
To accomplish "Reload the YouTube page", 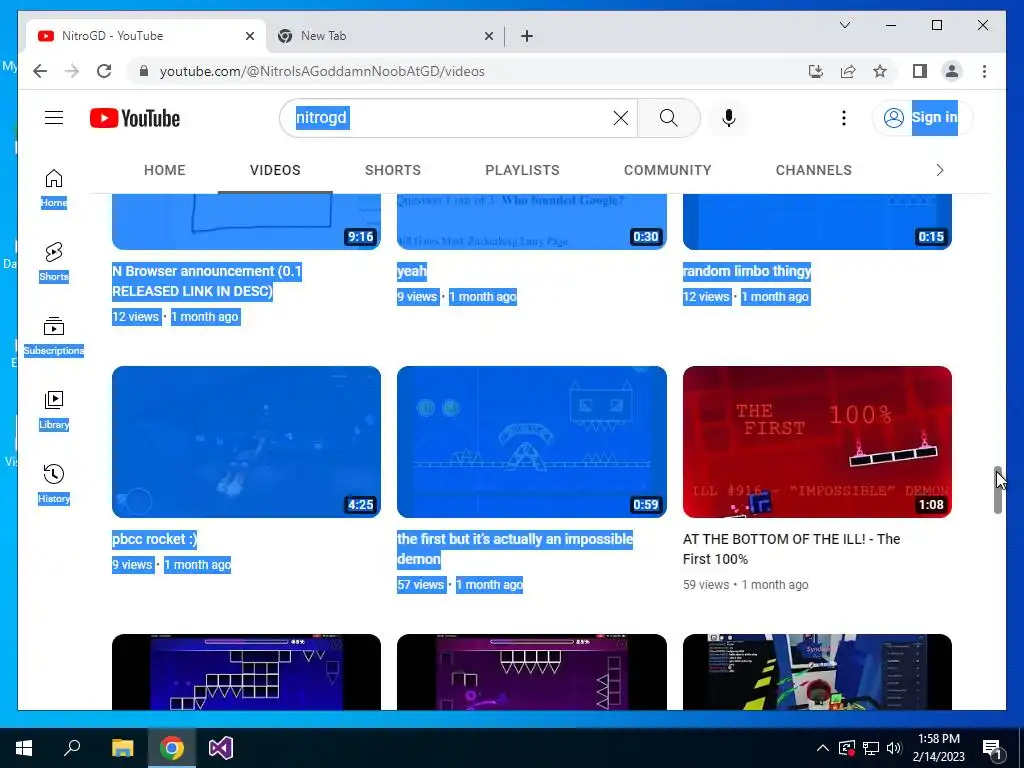I will (x=104, y=71).
